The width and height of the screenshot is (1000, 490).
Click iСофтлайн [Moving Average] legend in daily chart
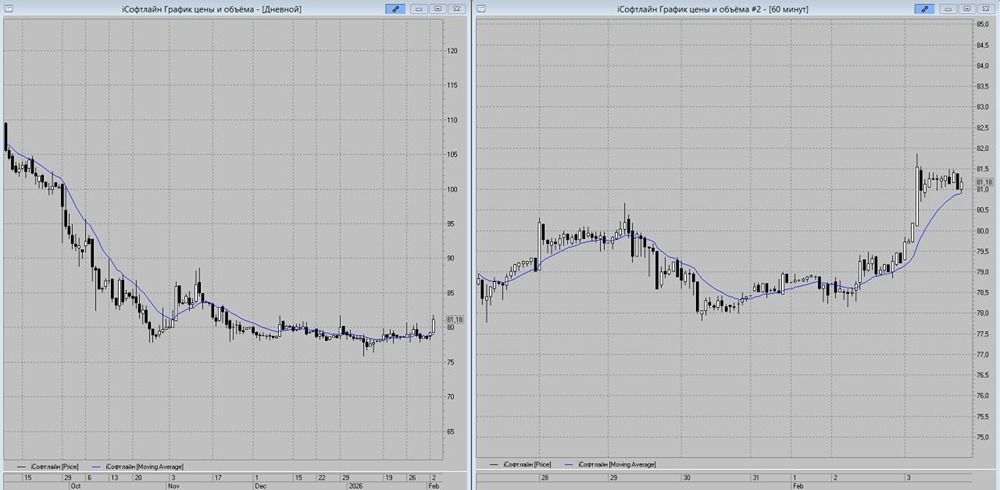[x=138, y=467]
